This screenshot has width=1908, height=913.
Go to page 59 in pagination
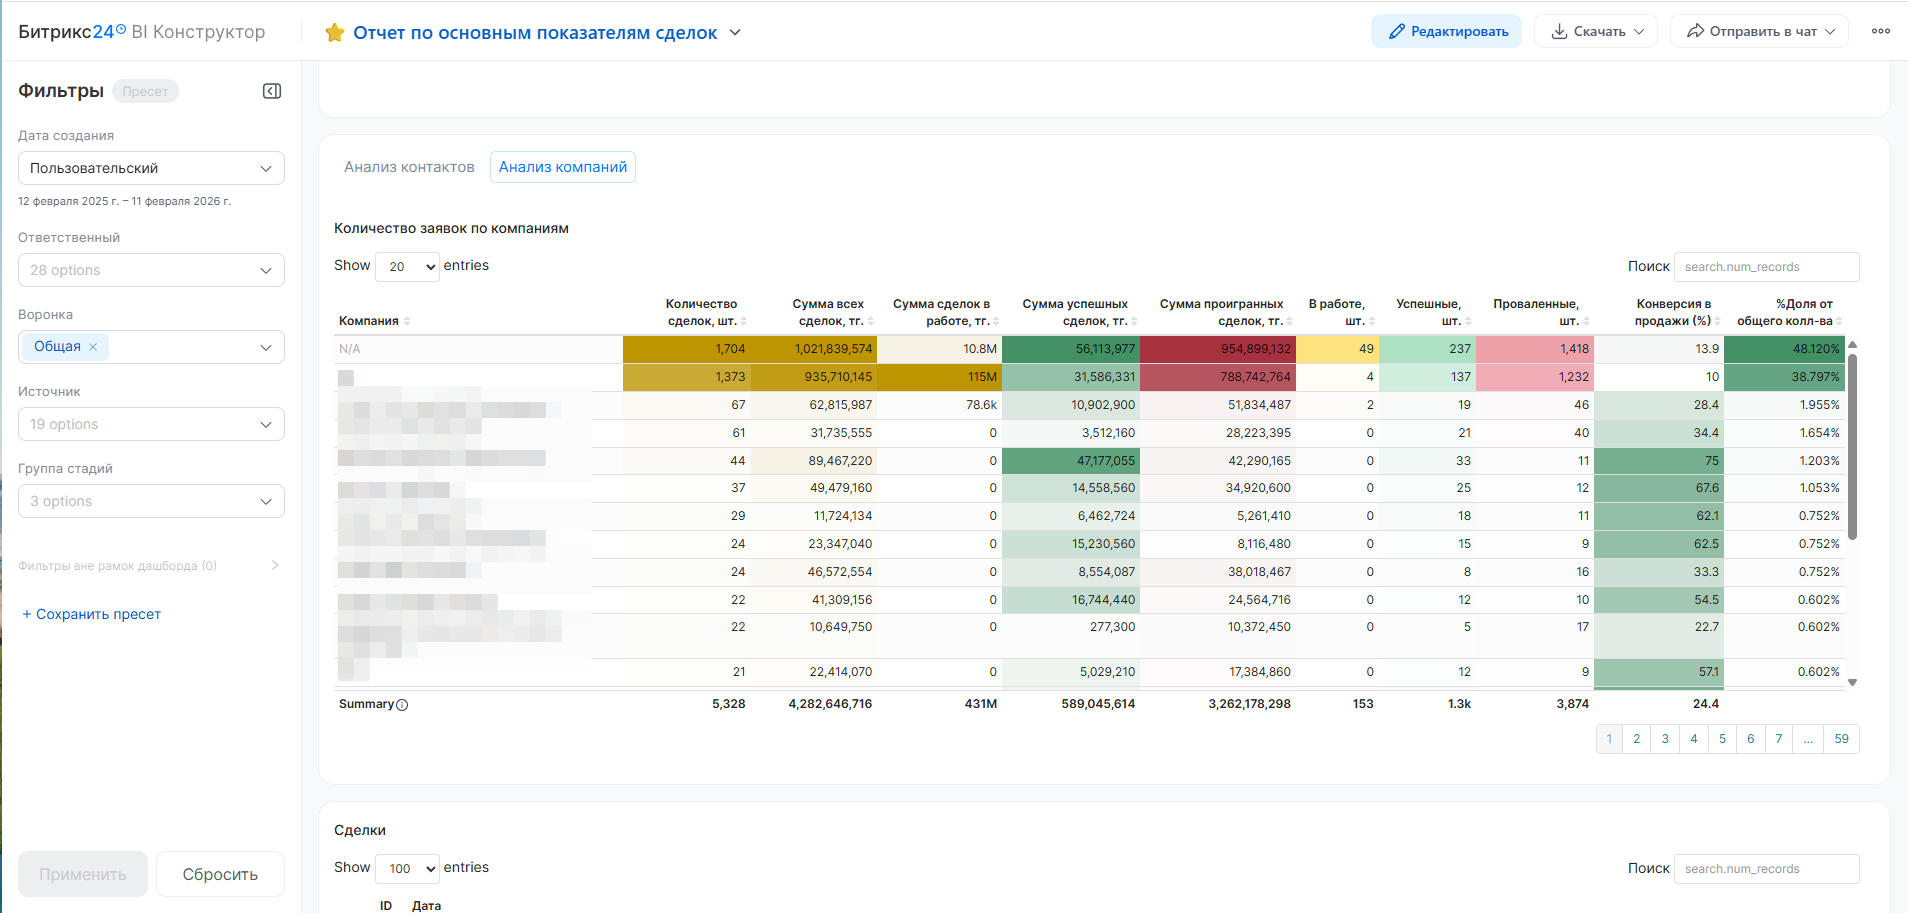pyautogui.click(x=1841, y=739)
